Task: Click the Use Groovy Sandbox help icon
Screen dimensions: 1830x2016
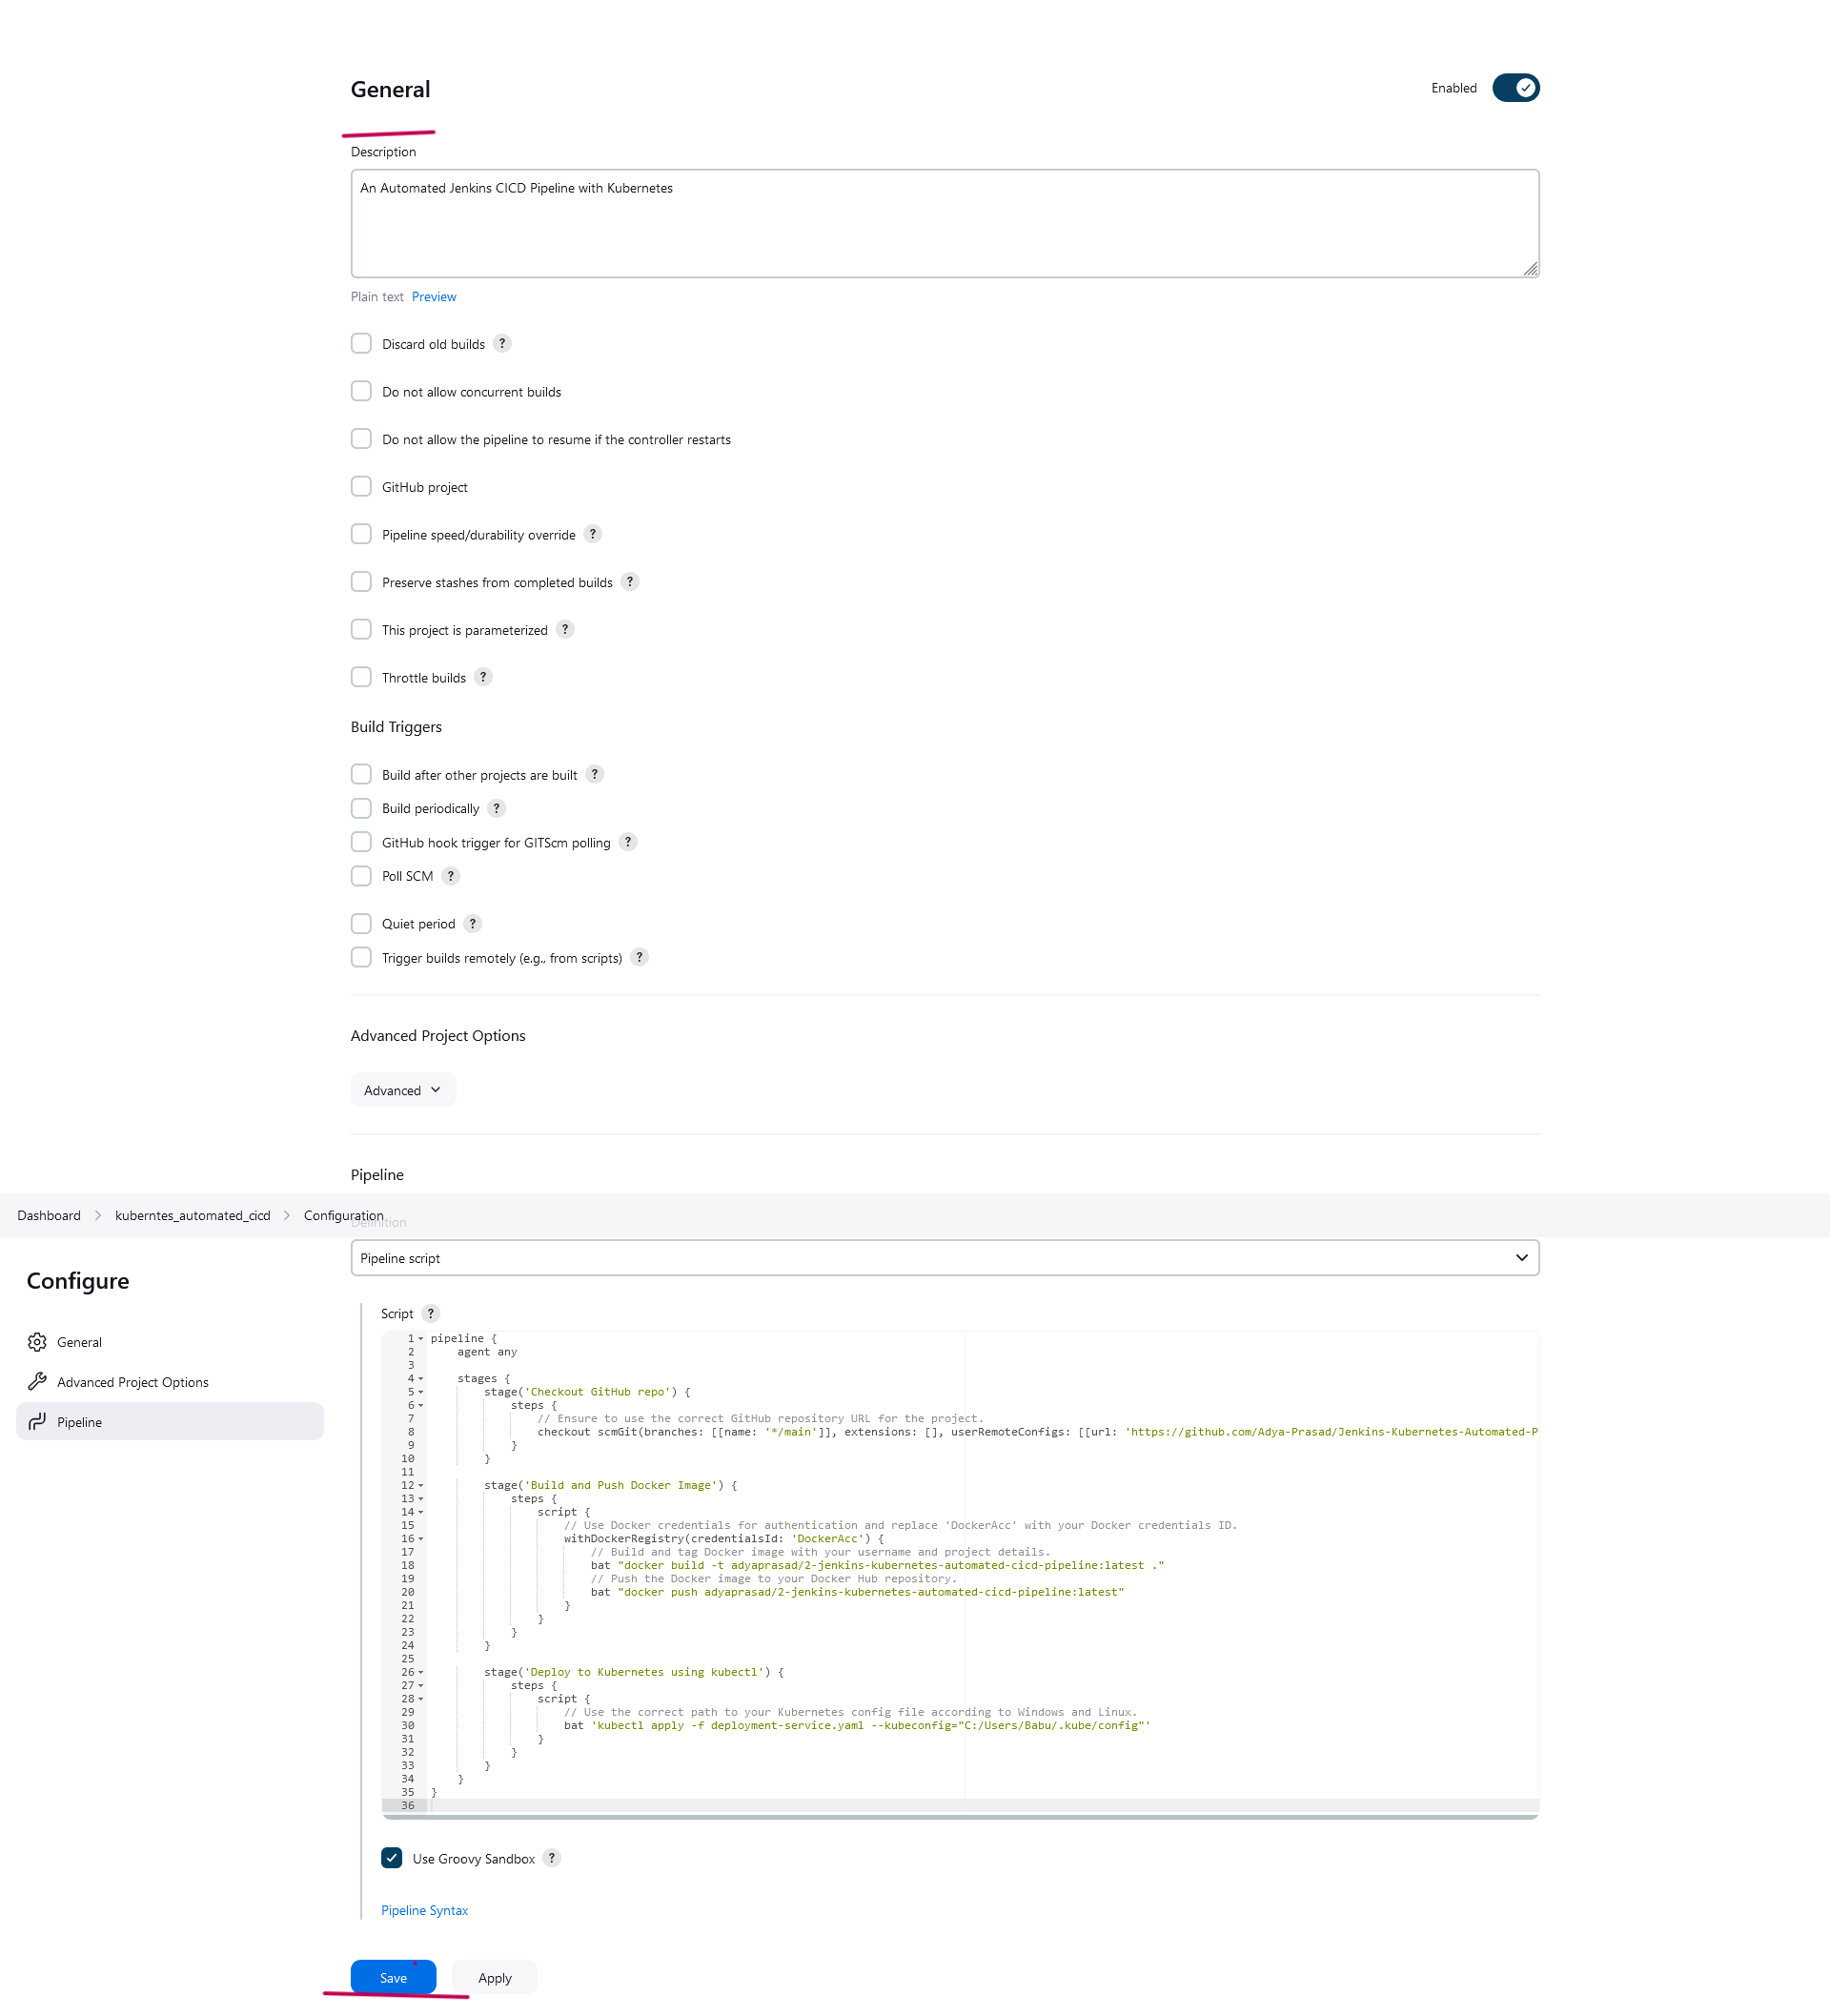Action: tap(555, 1858)
